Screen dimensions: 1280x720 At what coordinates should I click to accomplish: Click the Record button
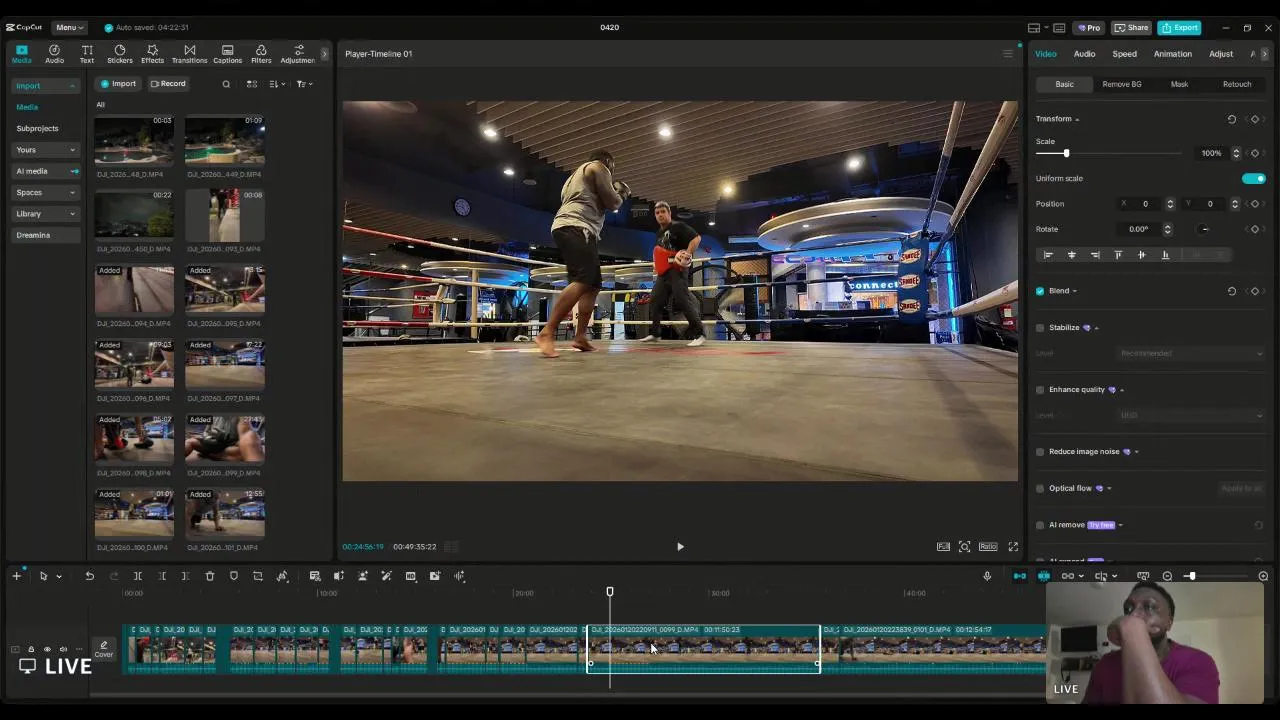[168, 84]
